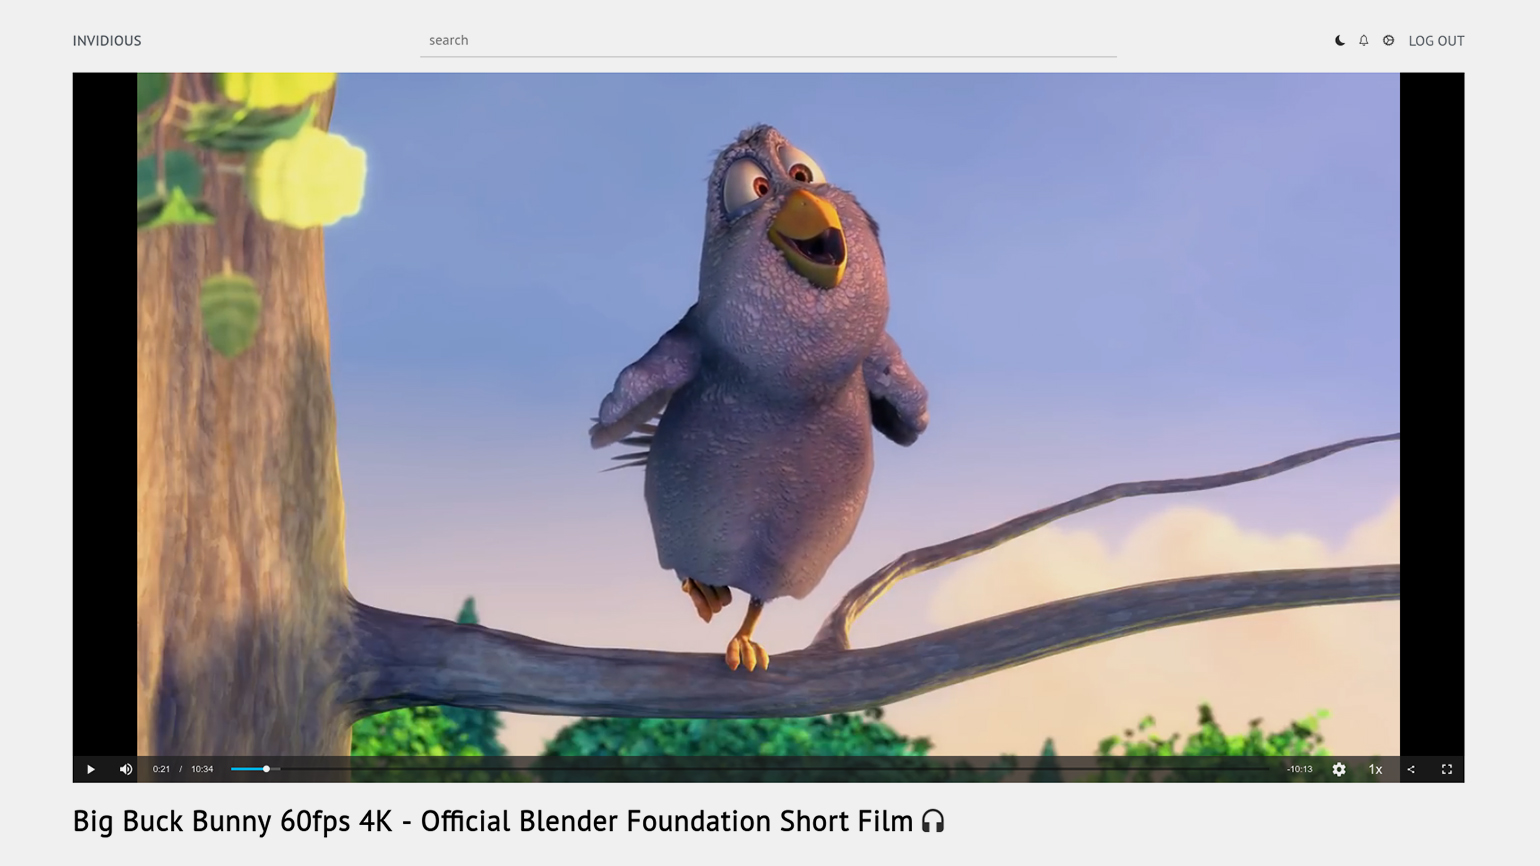This screenshot has height=866, width=1540.
Task: Focus the search input field
Action: coord(768,40)
